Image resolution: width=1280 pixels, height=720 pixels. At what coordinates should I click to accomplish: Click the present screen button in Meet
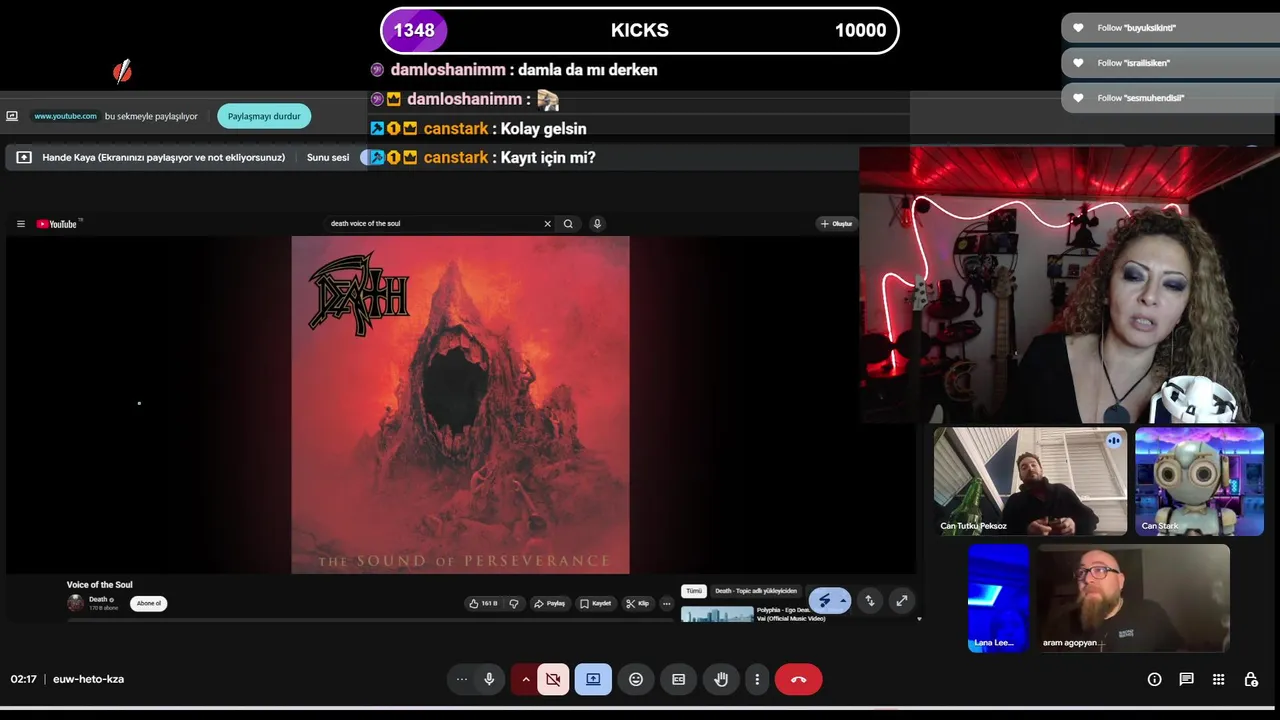pos(593,679)
